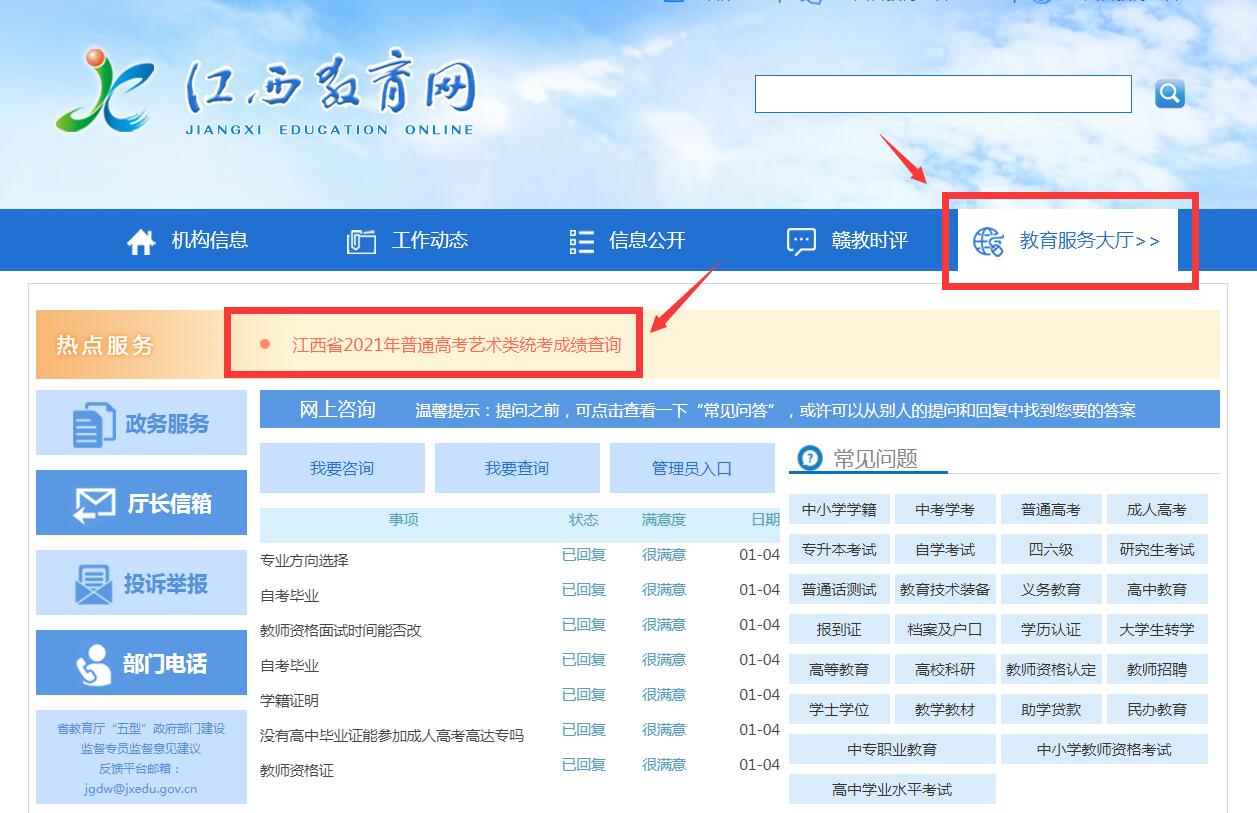1257x813 pixels.
Task: Click the jgdw@jxedu.gov.cn email text
Action: [x=141, y=788]
